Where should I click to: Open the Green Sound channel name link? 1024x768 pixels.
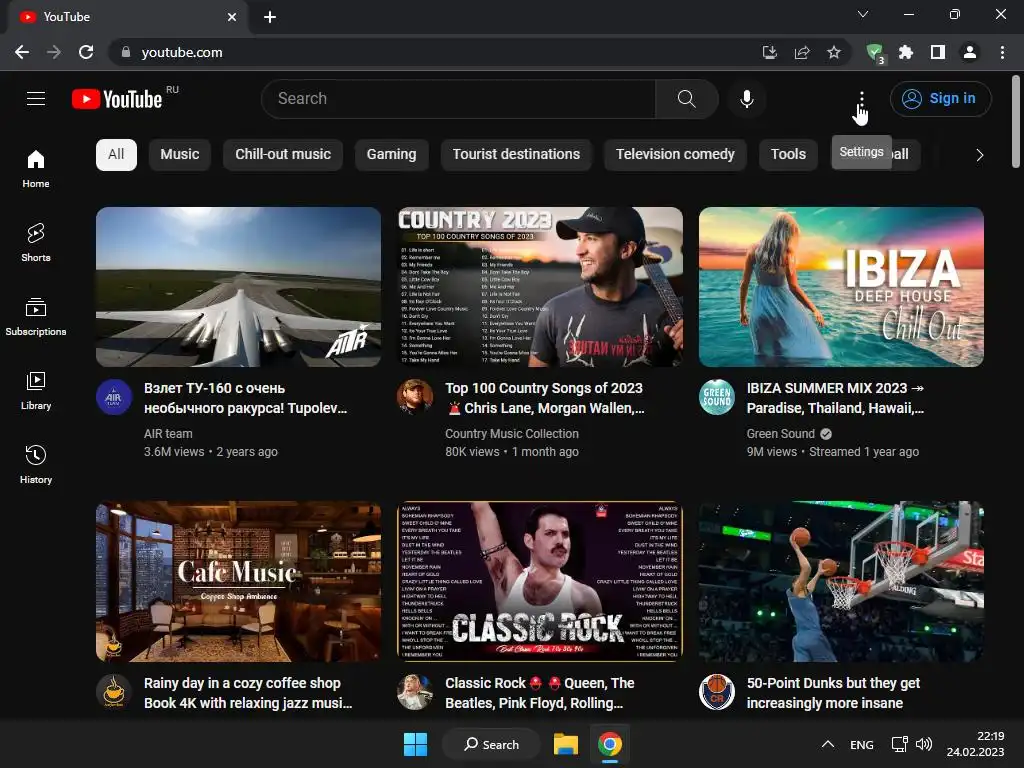click(780, 434)
